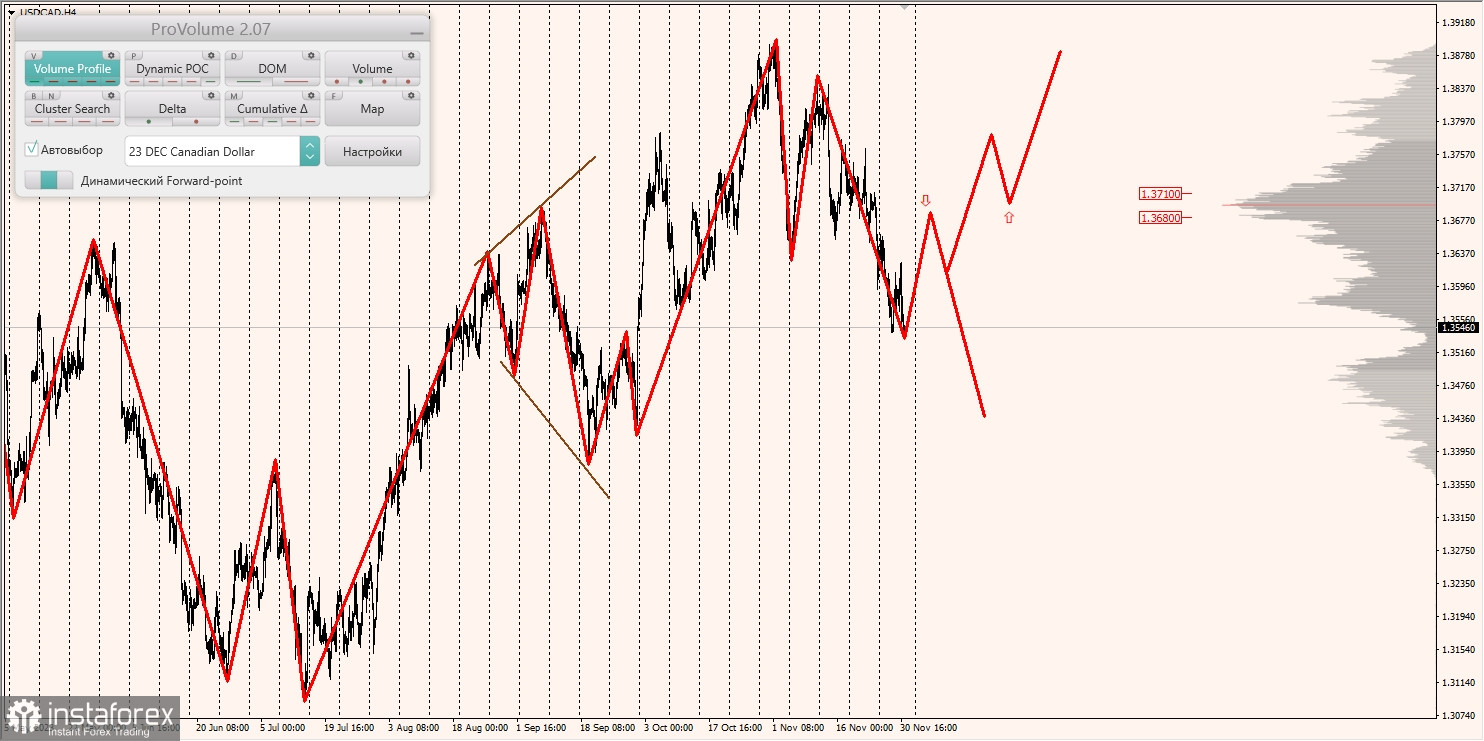Toggle the Cluster Search module
The image size is (1484, 741).
coord(72,109)
